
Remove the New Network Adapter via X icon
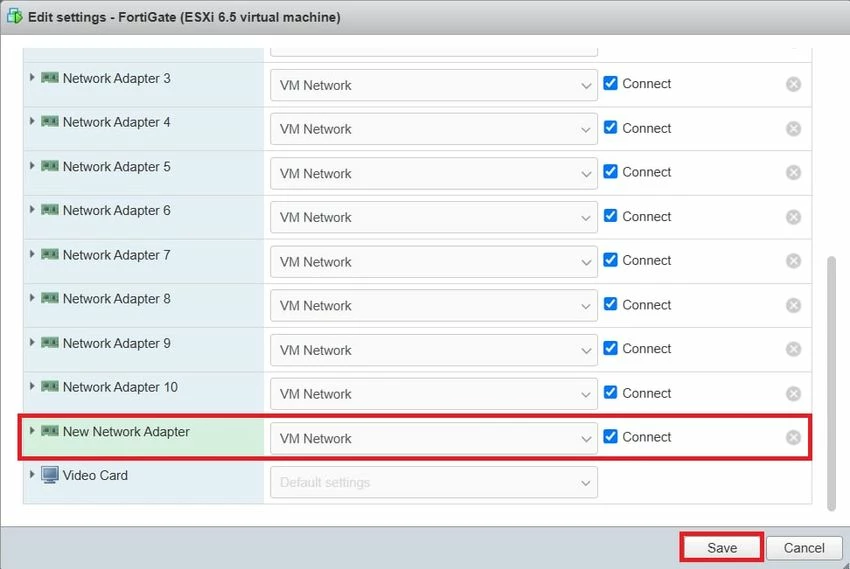(x=793, y=437)
